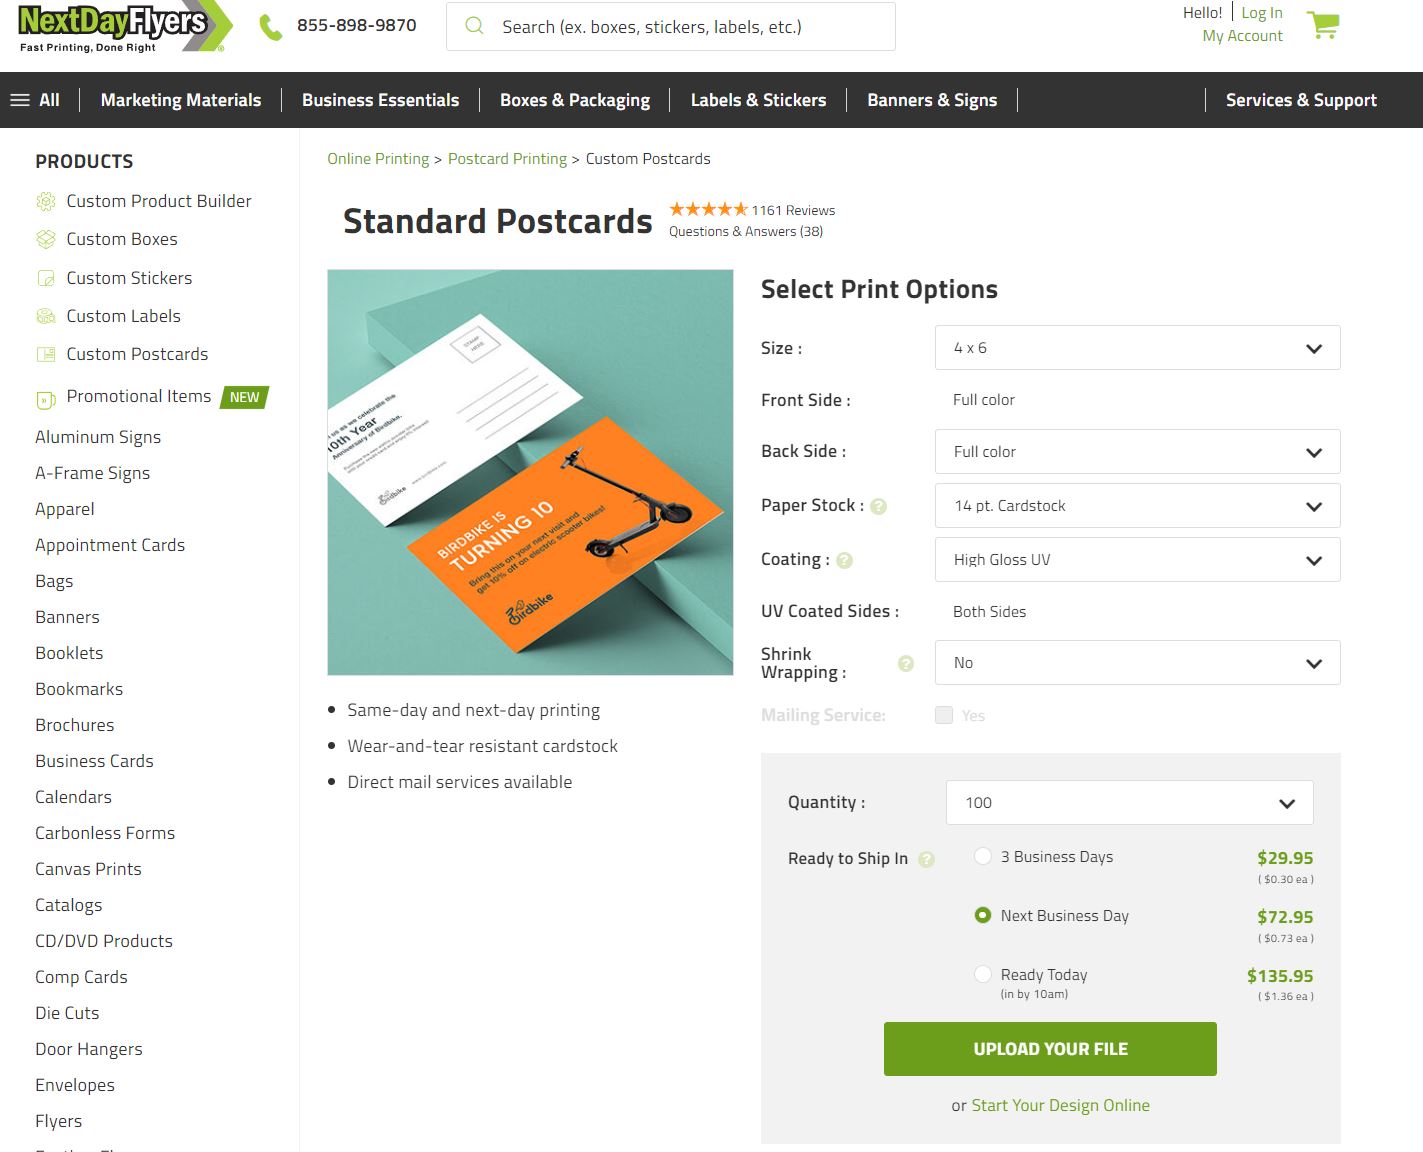Open the Boxes & Packaging menu
The height and width of the screenshot is (1152, 1423).
point(575,100)
